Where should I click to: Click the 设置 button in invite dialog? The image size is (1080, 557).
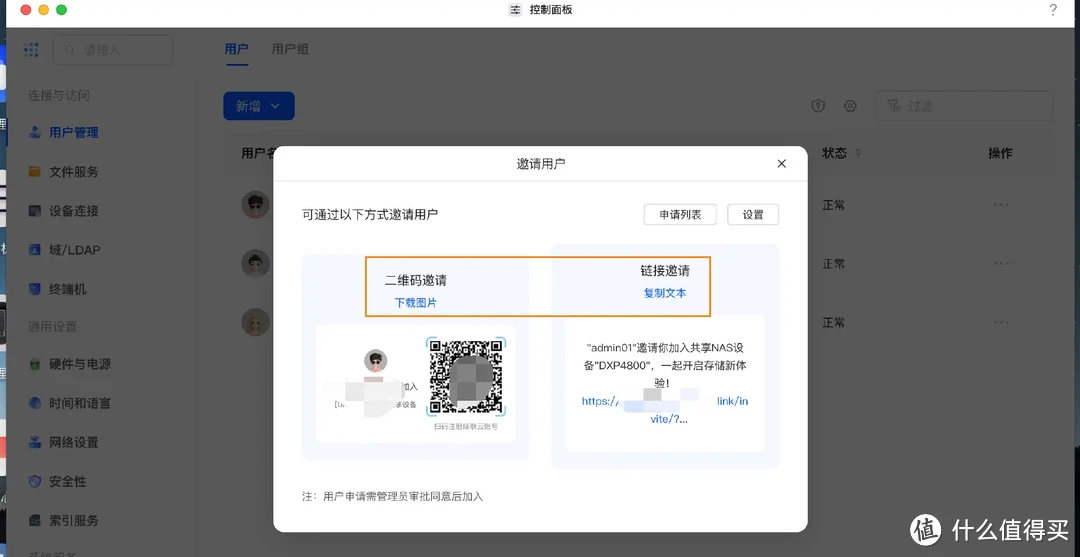(753, 214)
